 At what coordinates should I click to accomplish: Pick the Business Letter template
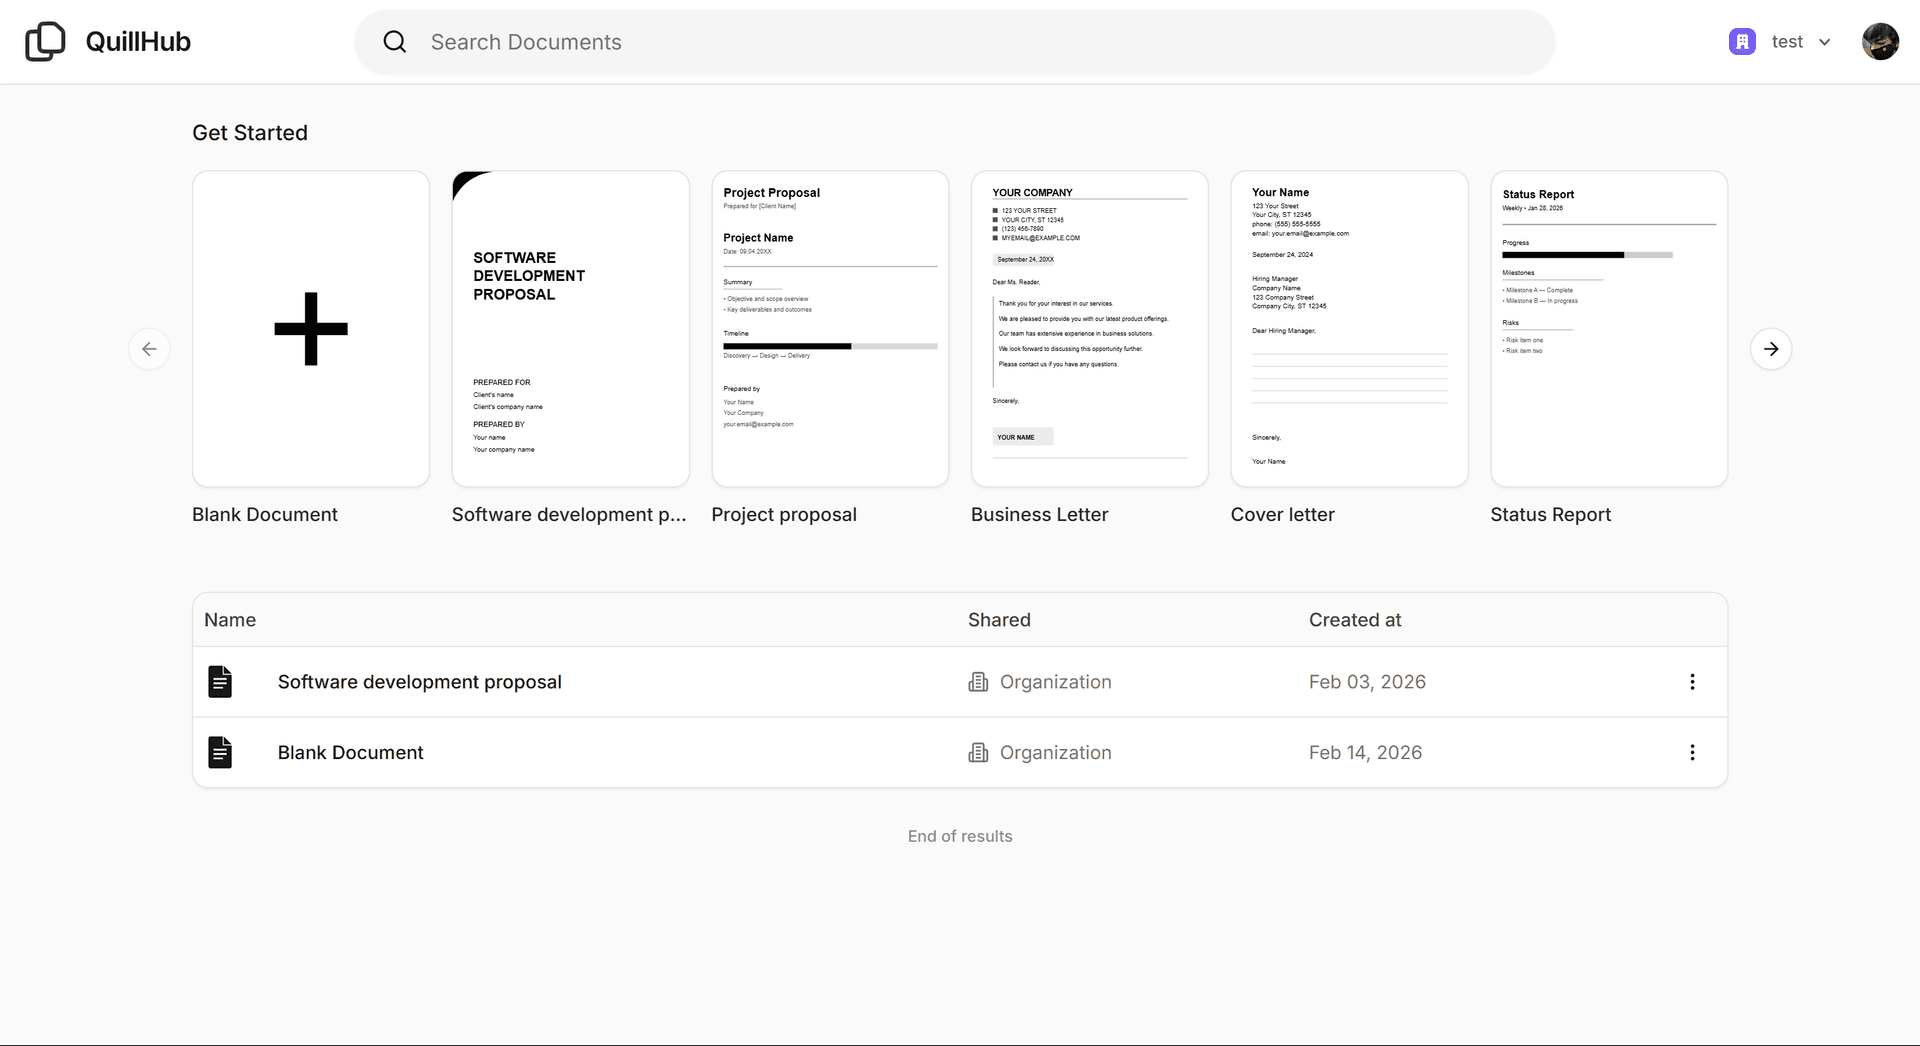click(x=1089, y=329)
